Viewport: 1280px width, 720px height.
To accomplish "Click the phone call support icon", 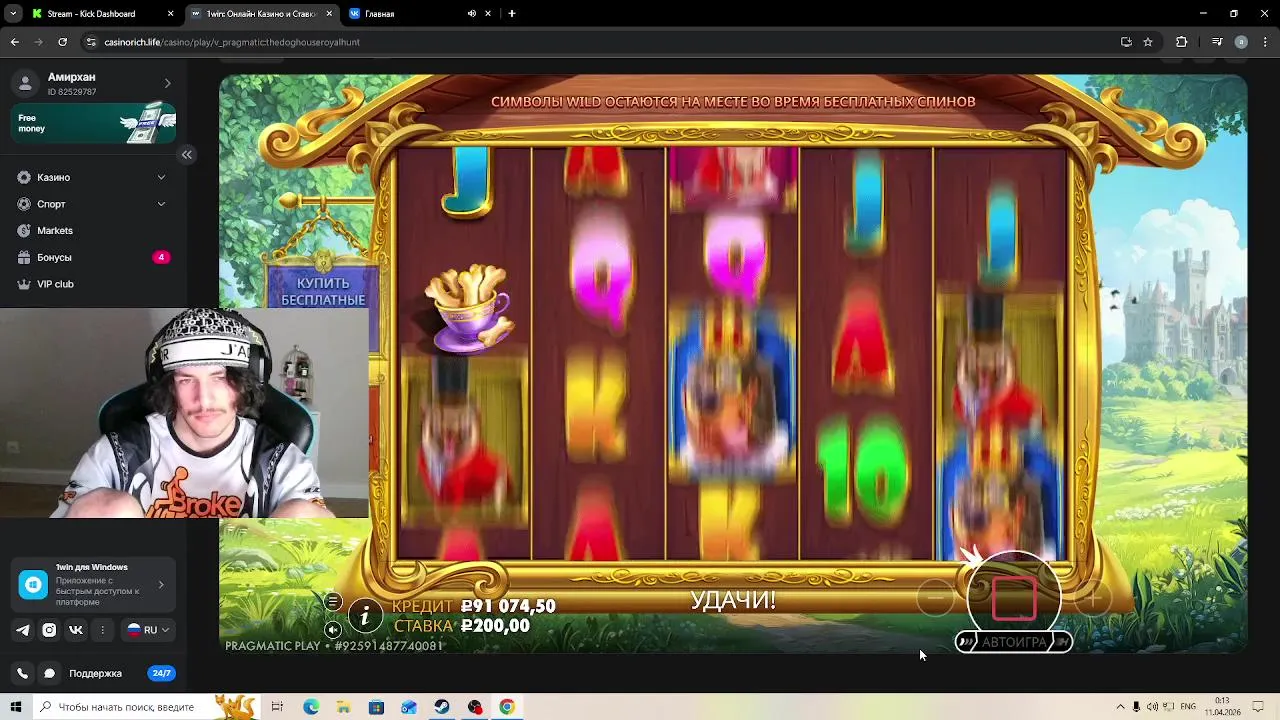I will click(x=23, y=673).
